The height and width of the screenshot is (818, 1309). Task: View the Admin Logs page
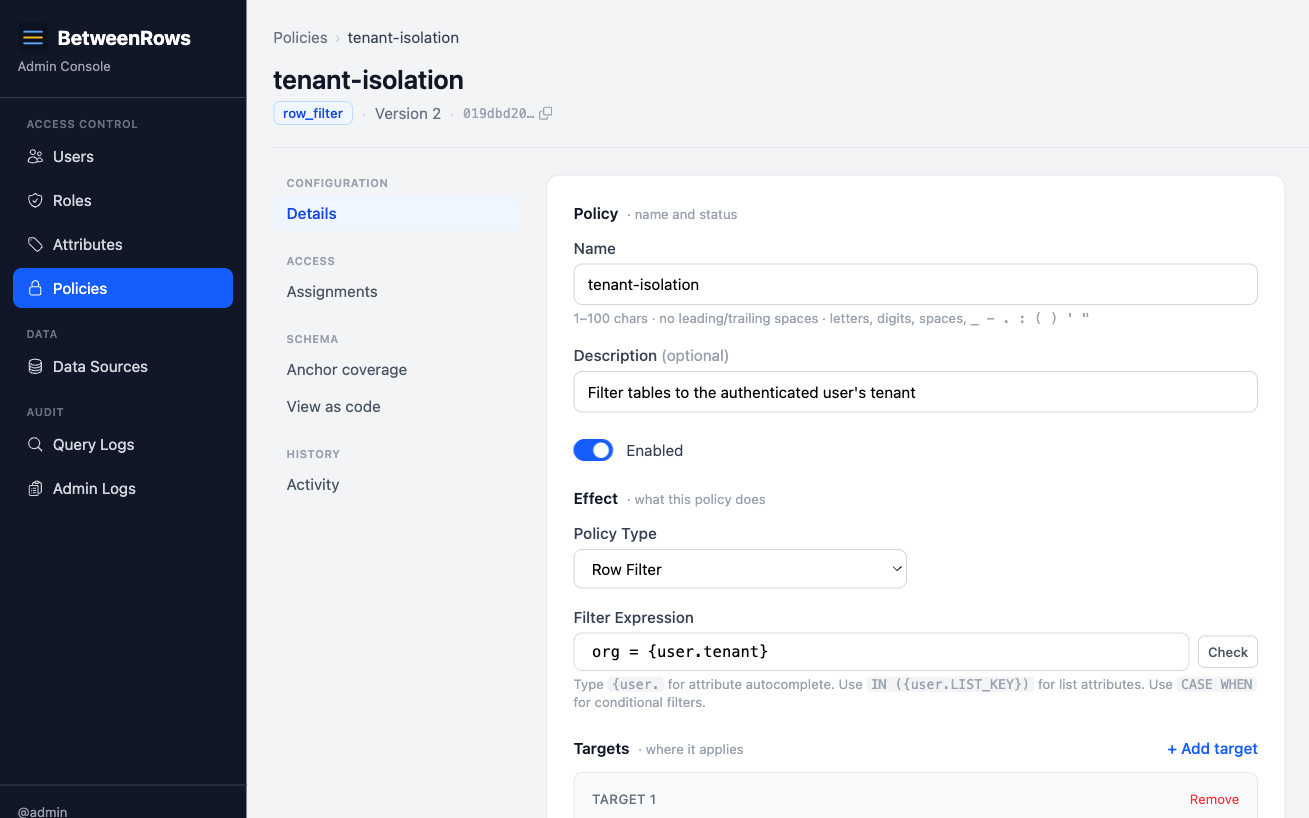coord(123,489)
